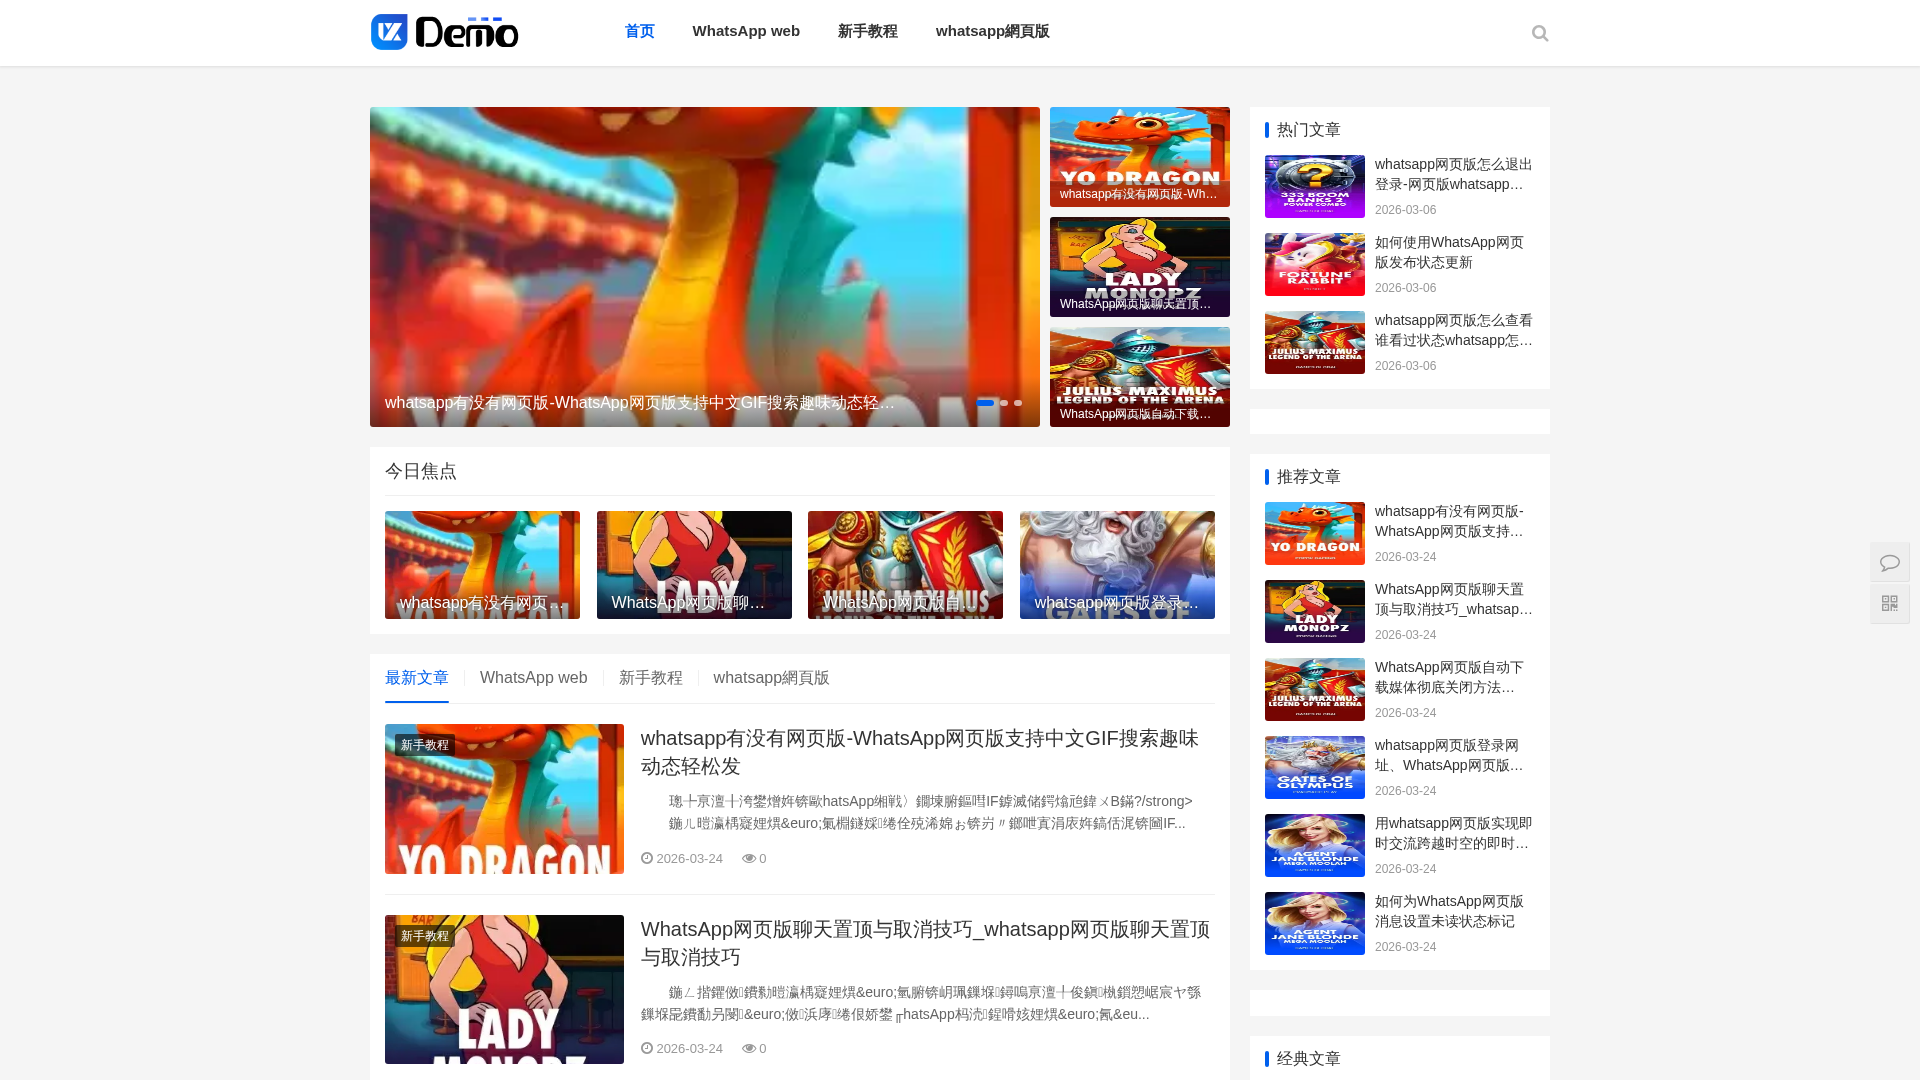Click the Yo Dragon slider thumbnail
This screenshot has height=1080, width=1920.
point(1139,157)
